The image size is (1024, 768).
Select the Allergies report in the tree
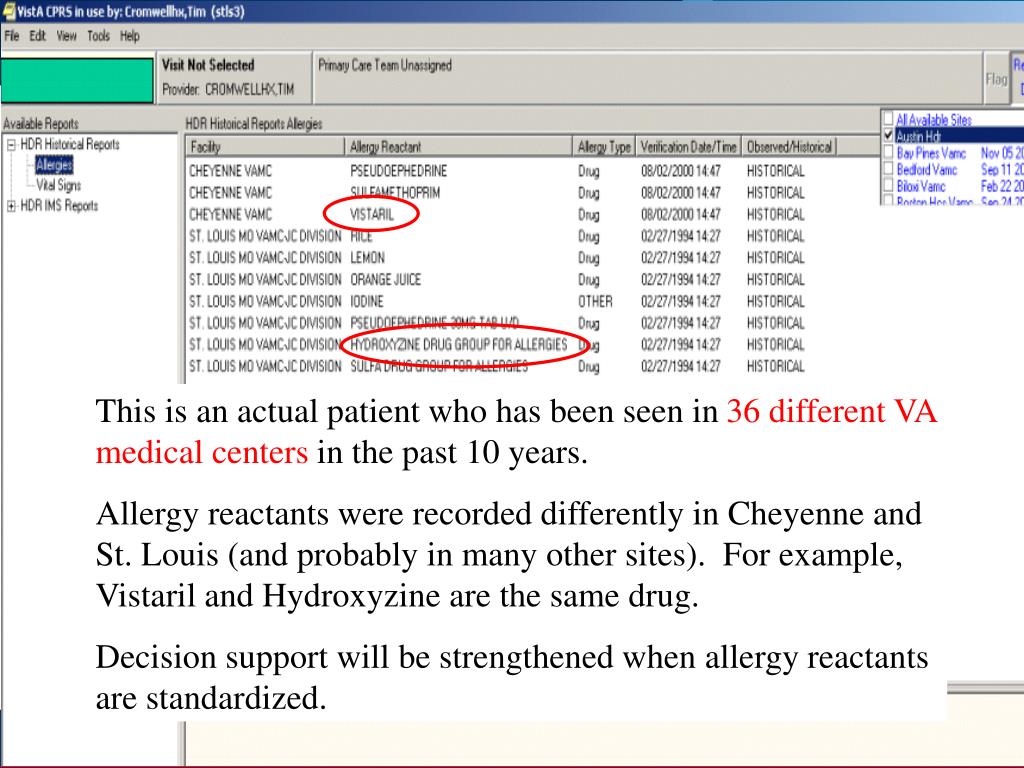tap(54, 165)
